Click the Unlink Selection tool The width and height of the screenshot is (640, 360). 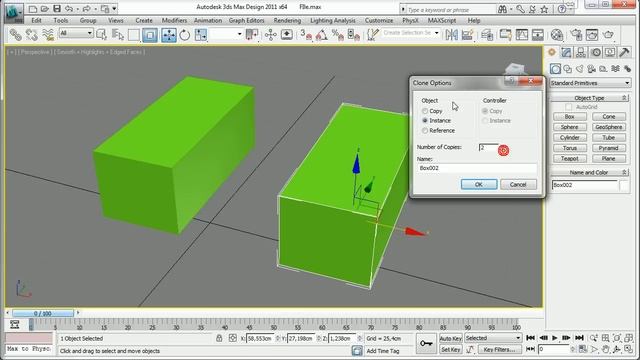coord(32,35)
